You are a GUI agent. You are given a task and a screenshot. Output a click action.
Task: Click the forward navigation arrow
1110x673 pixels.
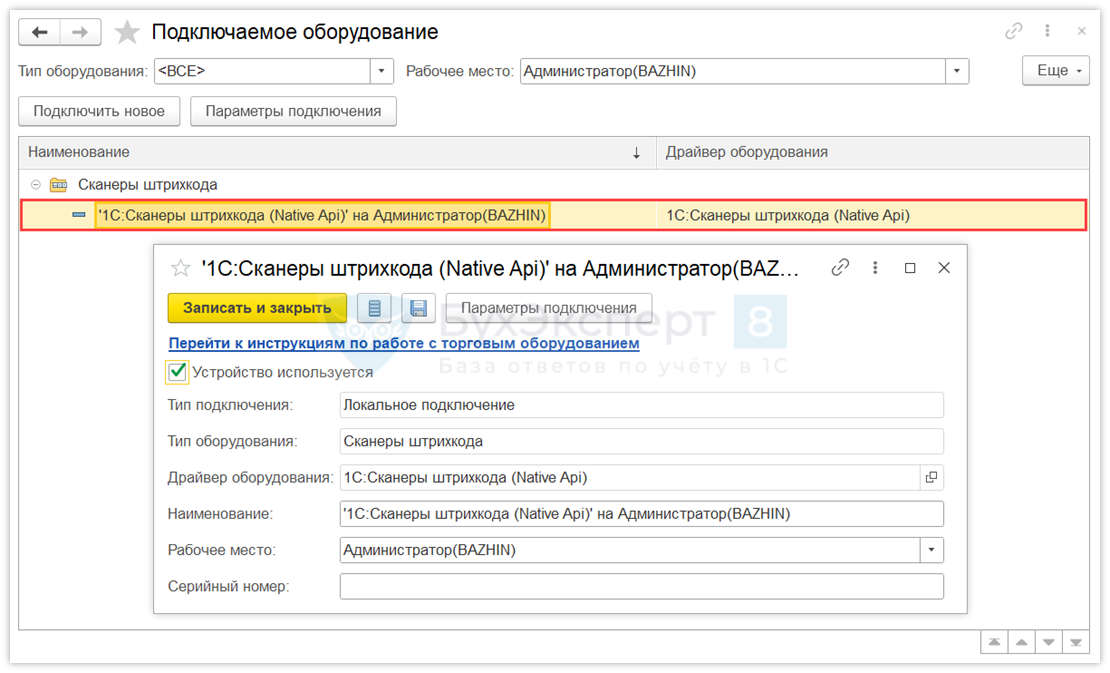(81, 32)
